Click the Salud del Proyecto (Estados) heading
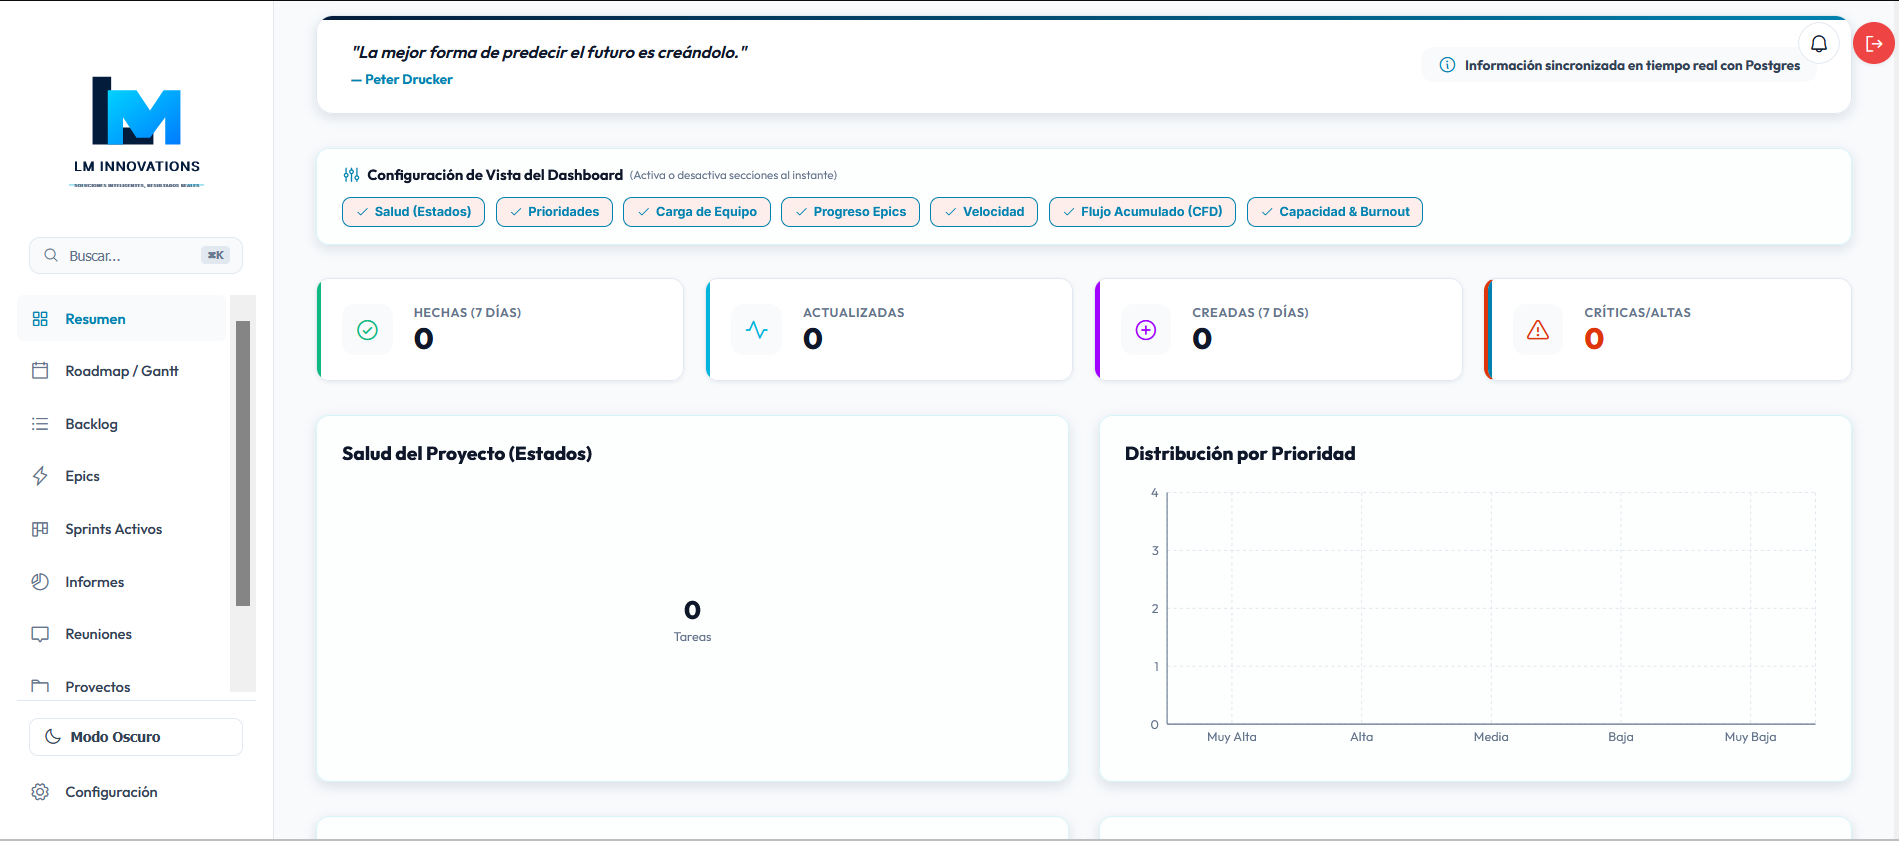Viewport: 1899px width, 841px height. [467, 454]
